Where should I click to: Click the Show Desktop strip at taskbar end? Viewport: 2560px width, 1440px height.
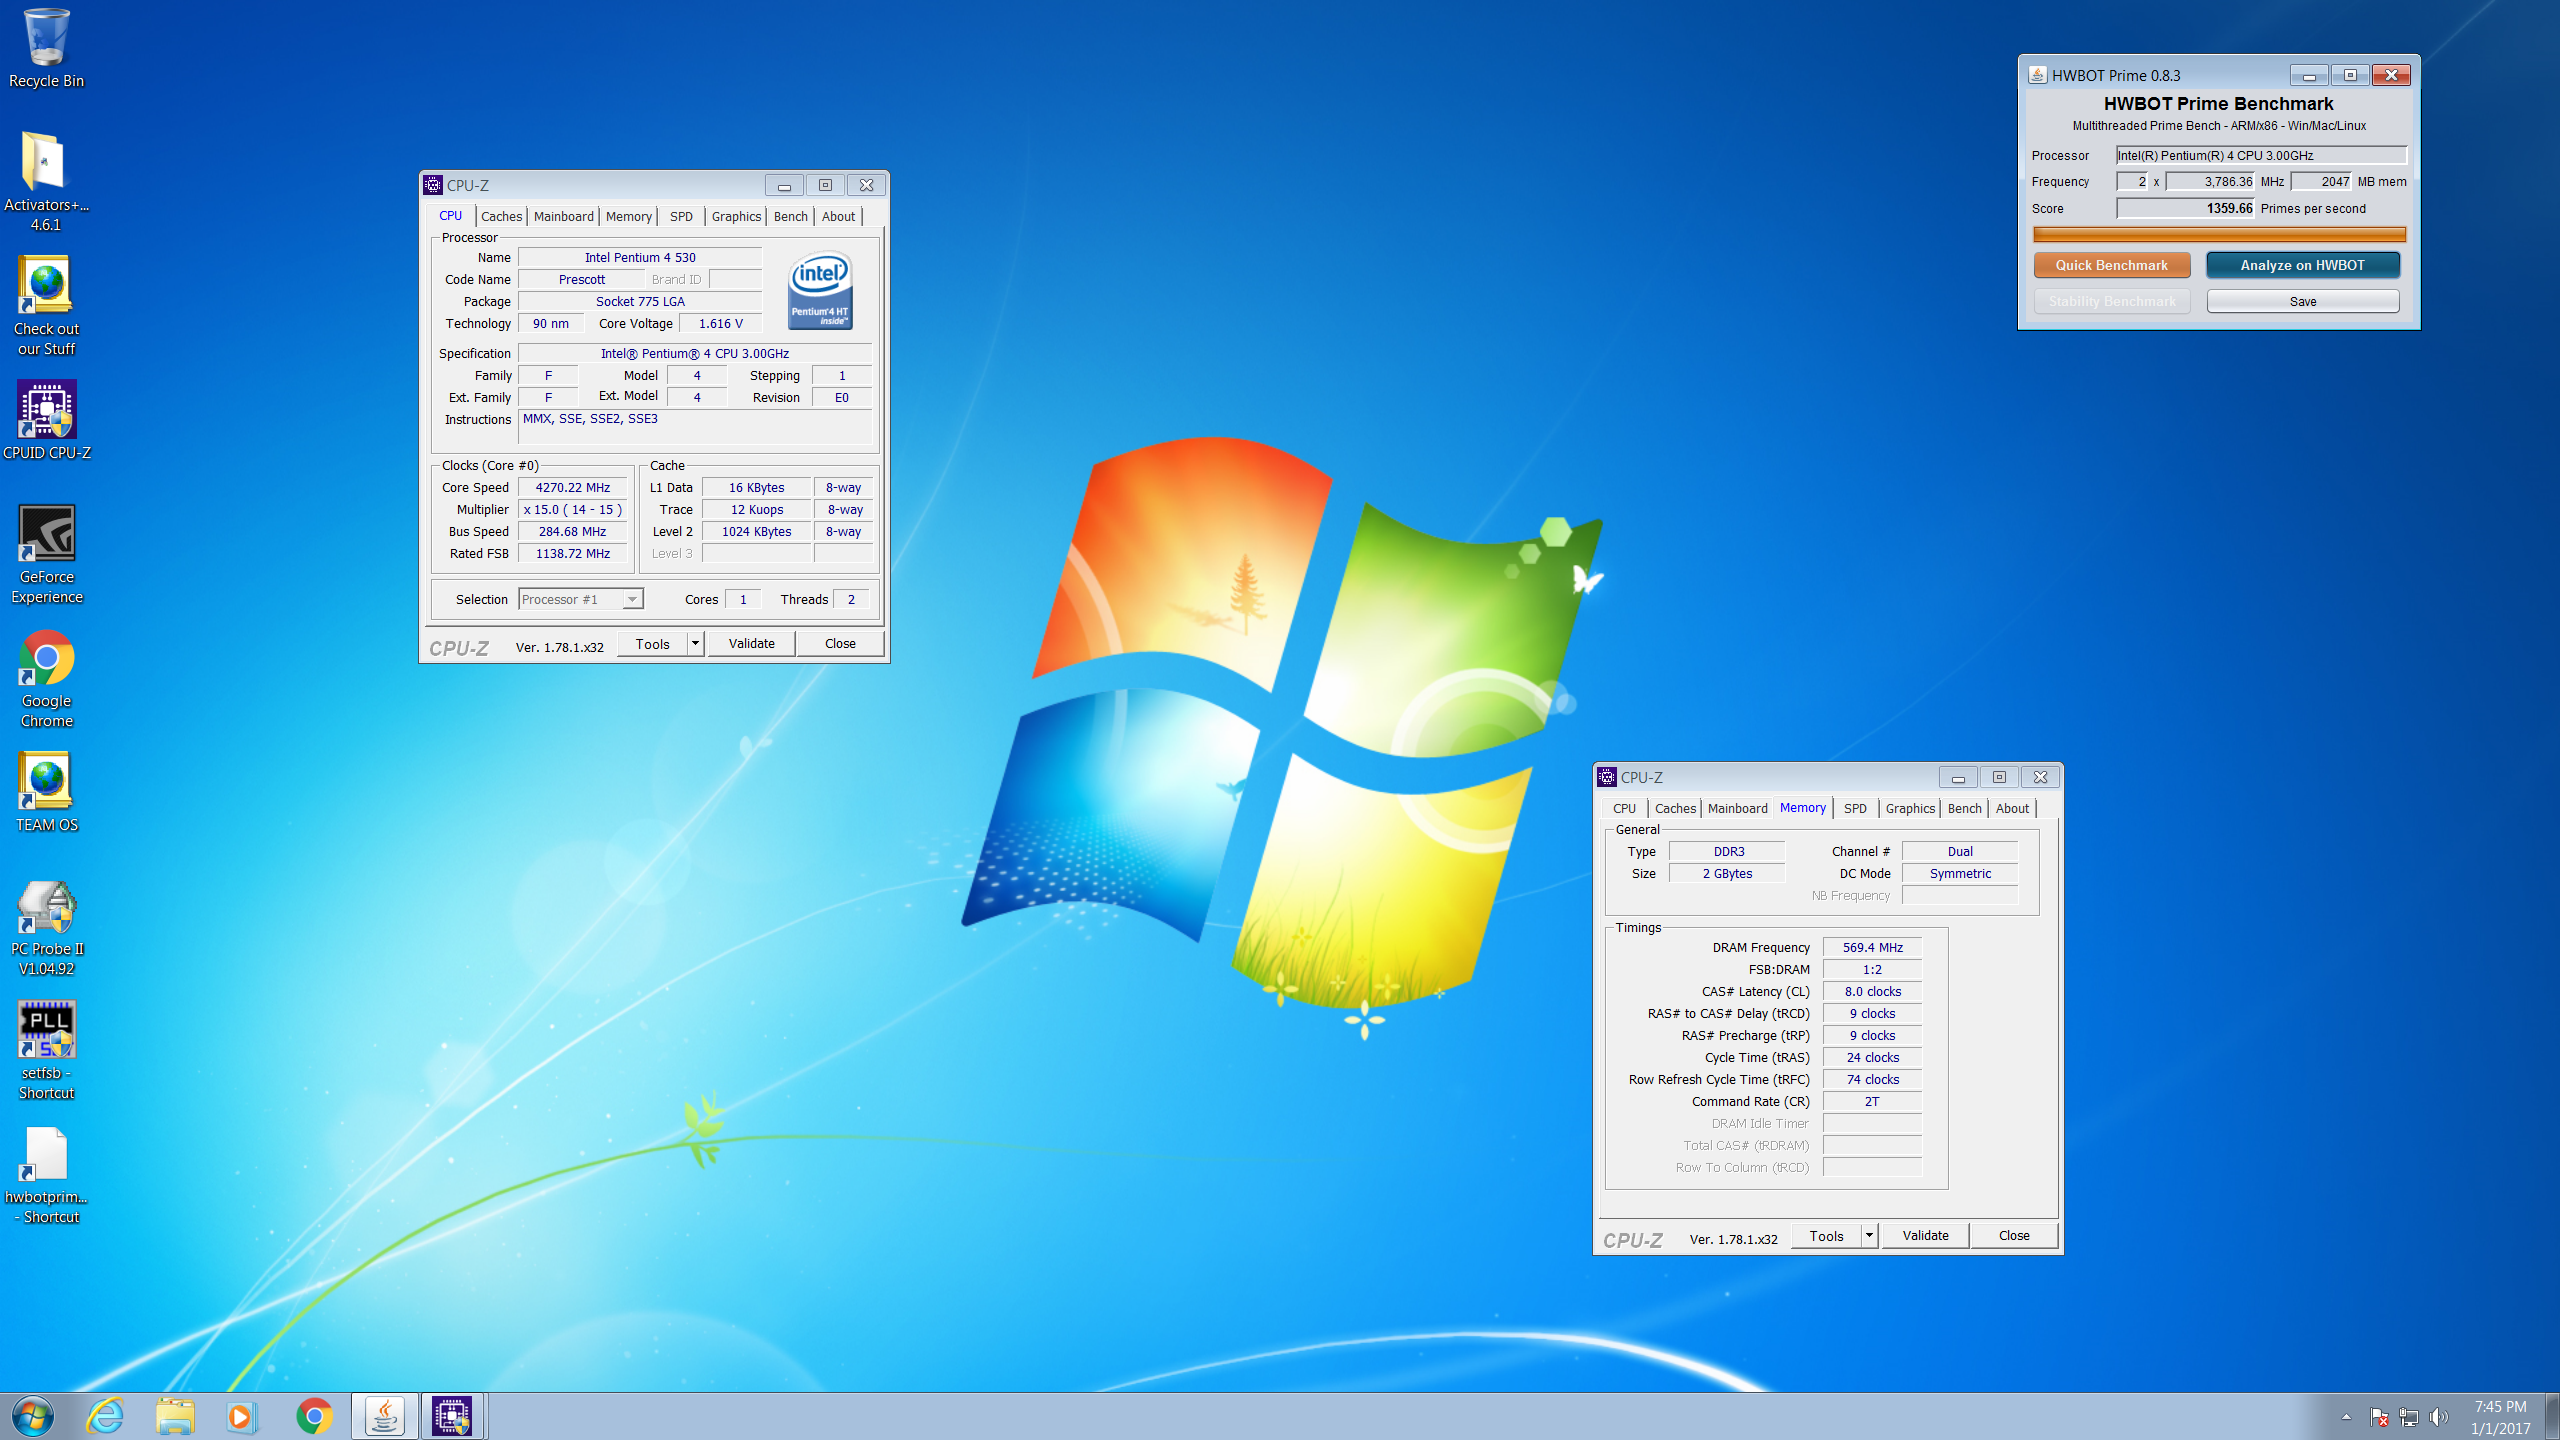point(2552,1417)
